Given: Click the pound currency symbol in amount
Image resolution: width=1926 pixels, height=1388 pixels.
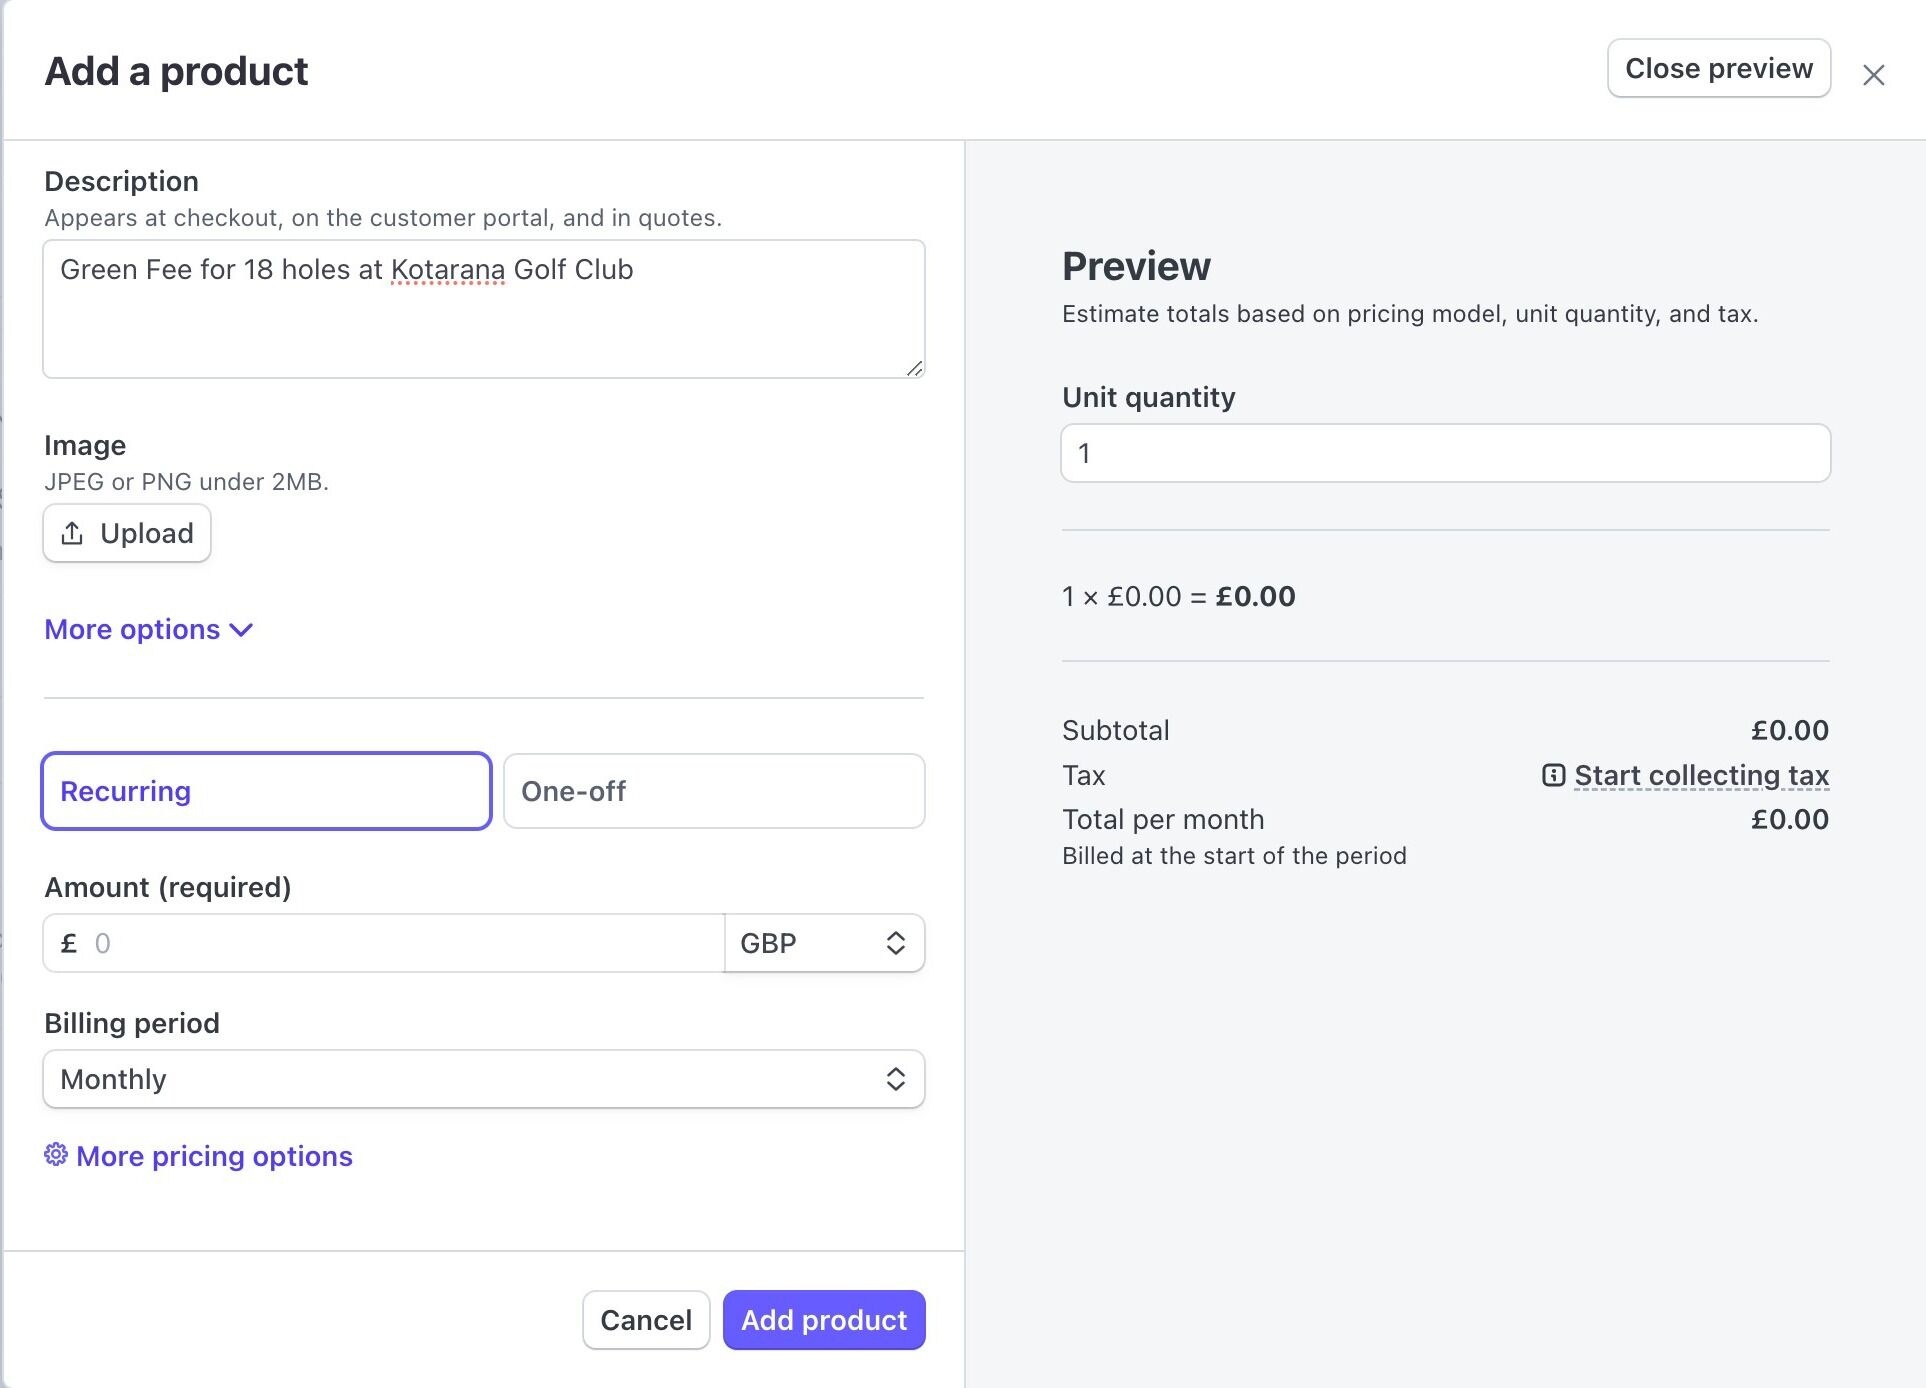Looking at the screenshot, I should [x=69, y=943].
